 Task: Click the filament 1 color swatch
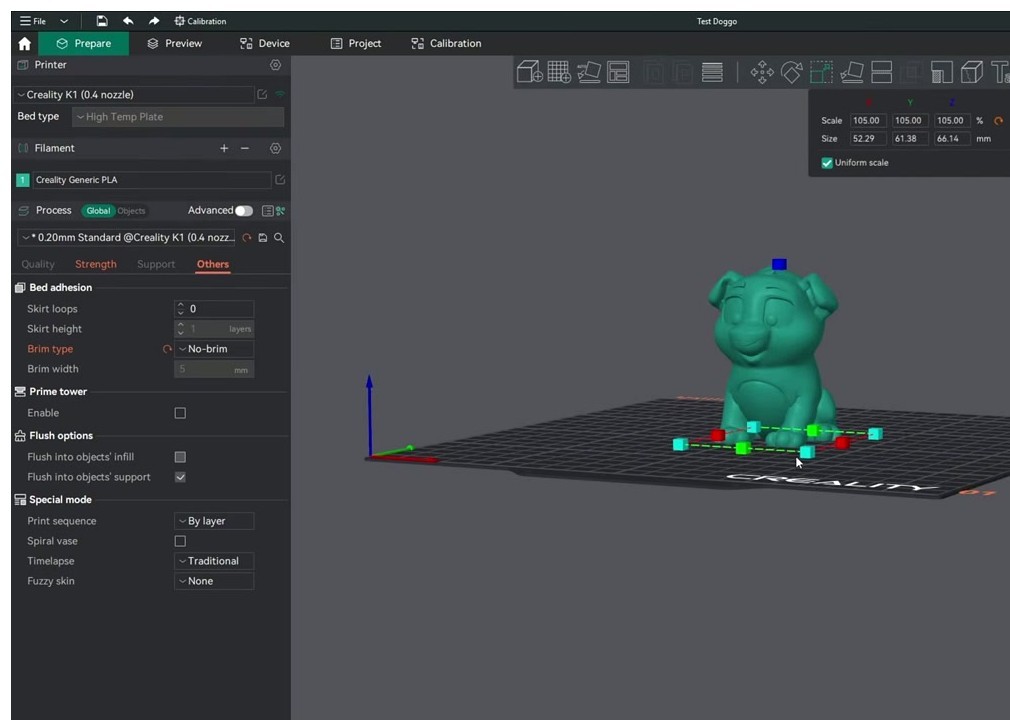pos(23,180)
